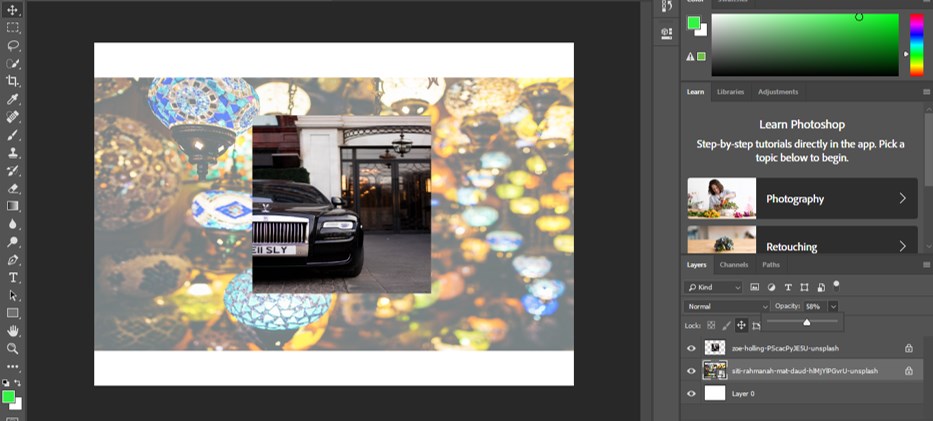Open the Layers panel flyout menu
The image size is (933, 421).
pos(926,265)
